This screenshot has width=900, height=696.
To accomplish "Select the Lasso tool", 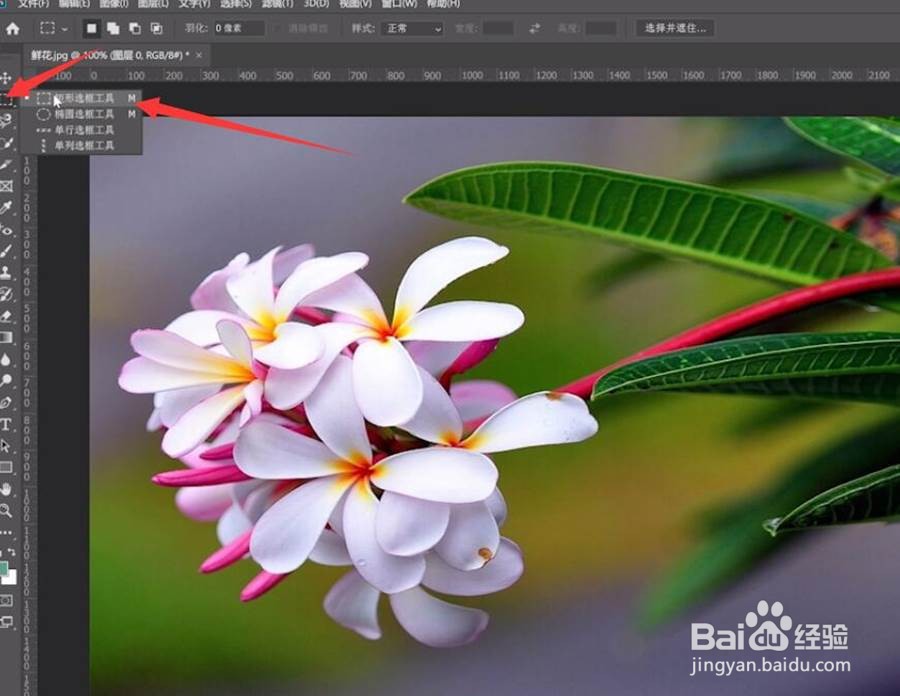I will (6, 120).
